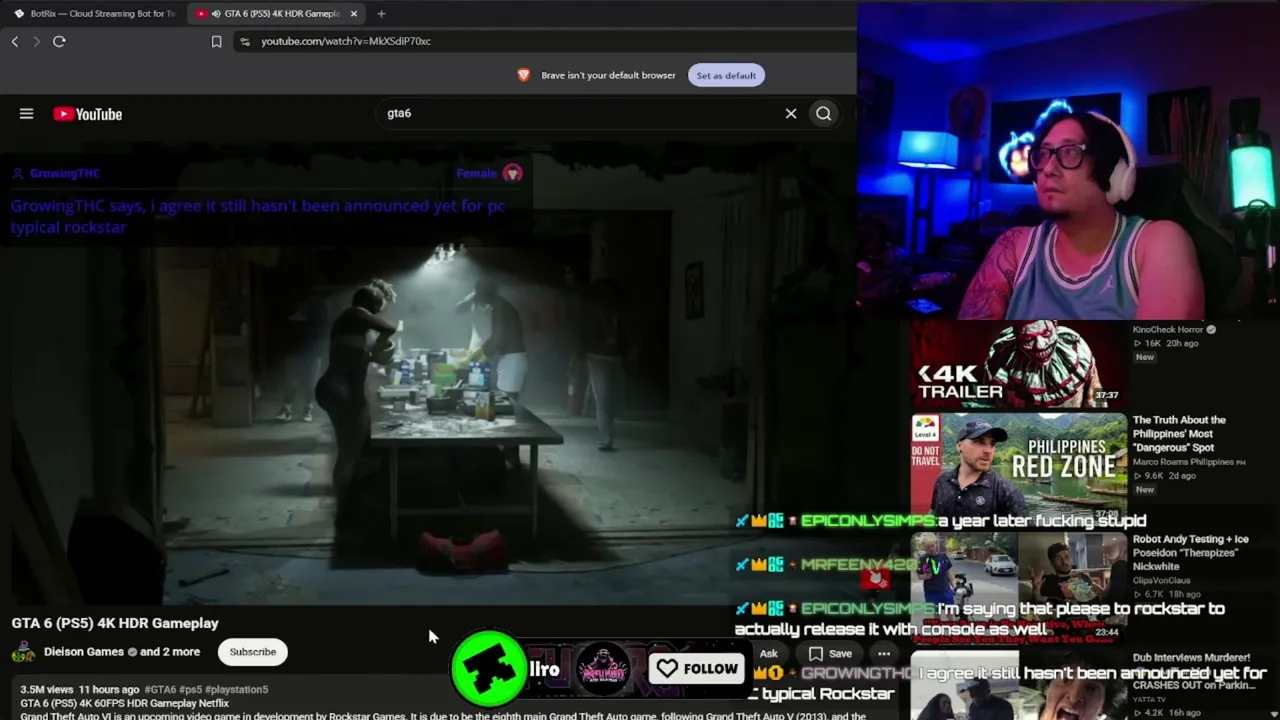Select the GTA 6 (PS5) 4K HDR tab
Screen dimensions: 1280x720
[276, 14]
